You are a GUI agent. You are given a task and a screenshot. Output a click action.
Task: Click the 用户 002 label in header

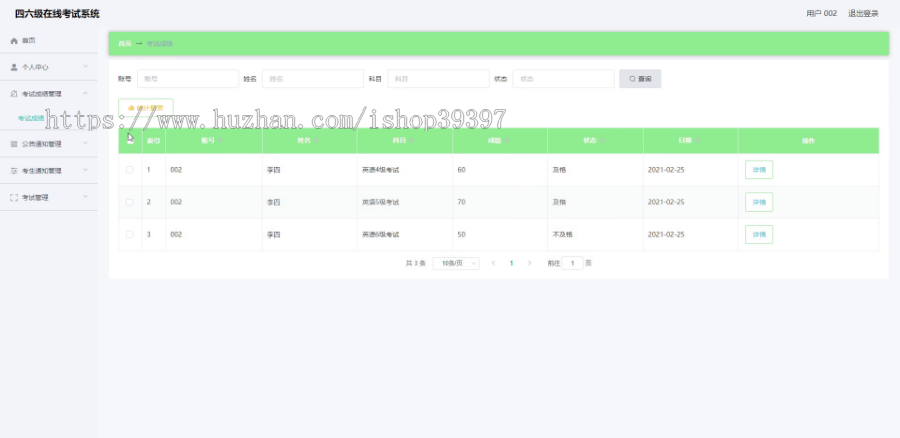(x=821, y=14)
